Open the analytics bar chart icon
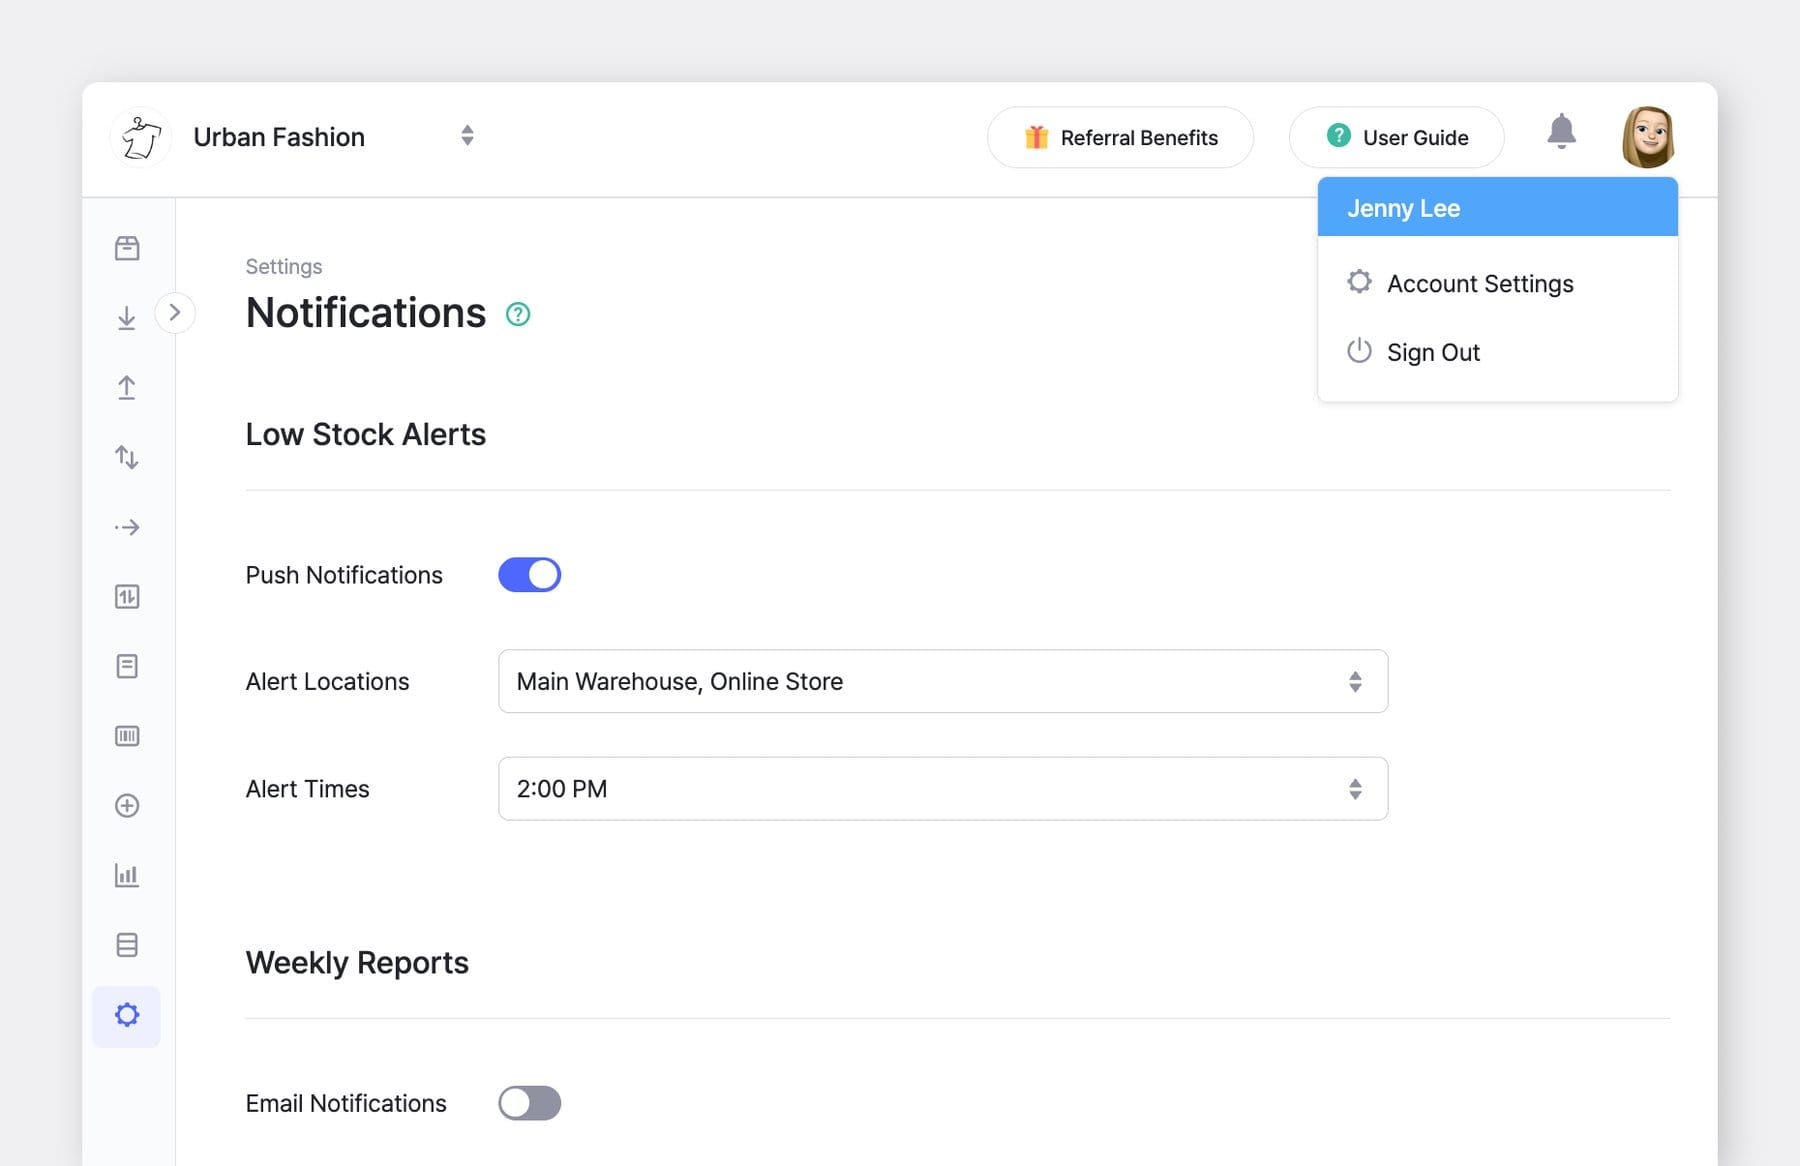Viewport: 1800px width, 1166px height. 127,876
